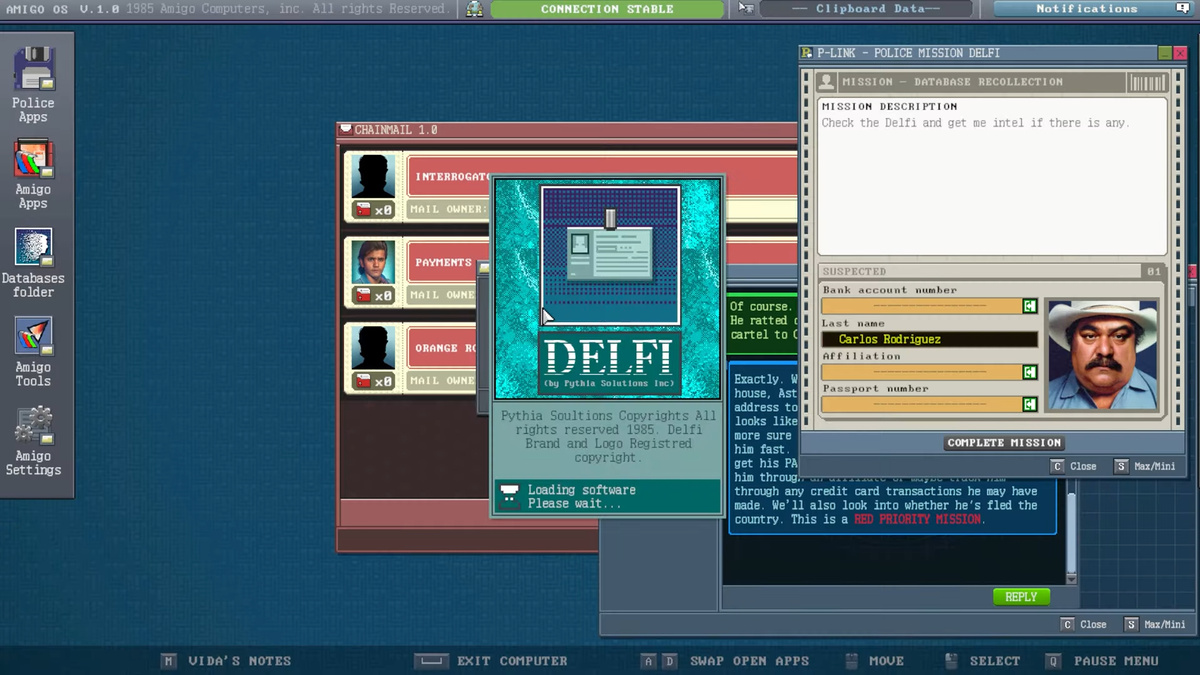Click the P-Link title bar logo icon

[x=807, y=53]
